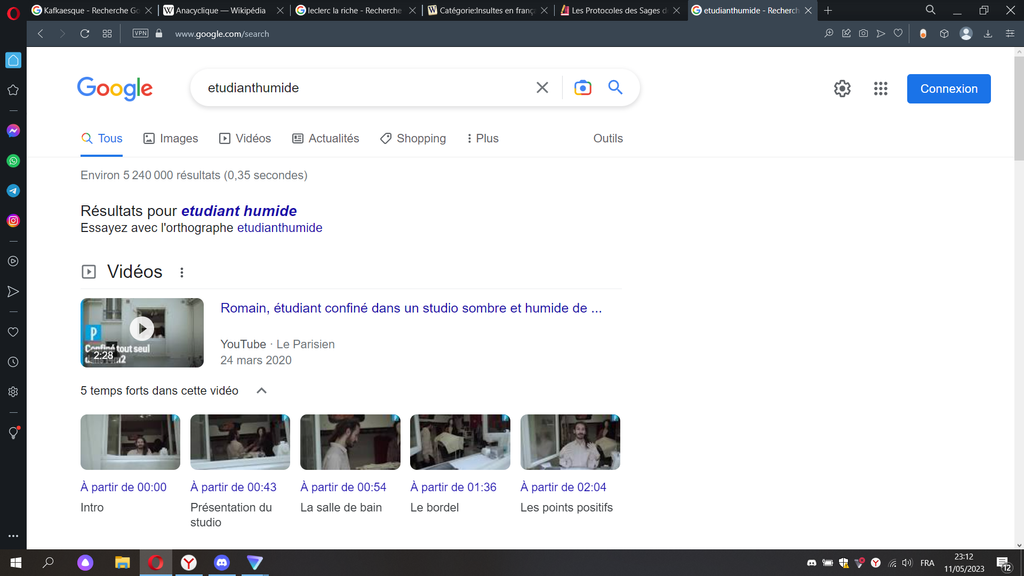Reload the current page
This screenshot has width=1024, height=576.
tap(85, 33)
